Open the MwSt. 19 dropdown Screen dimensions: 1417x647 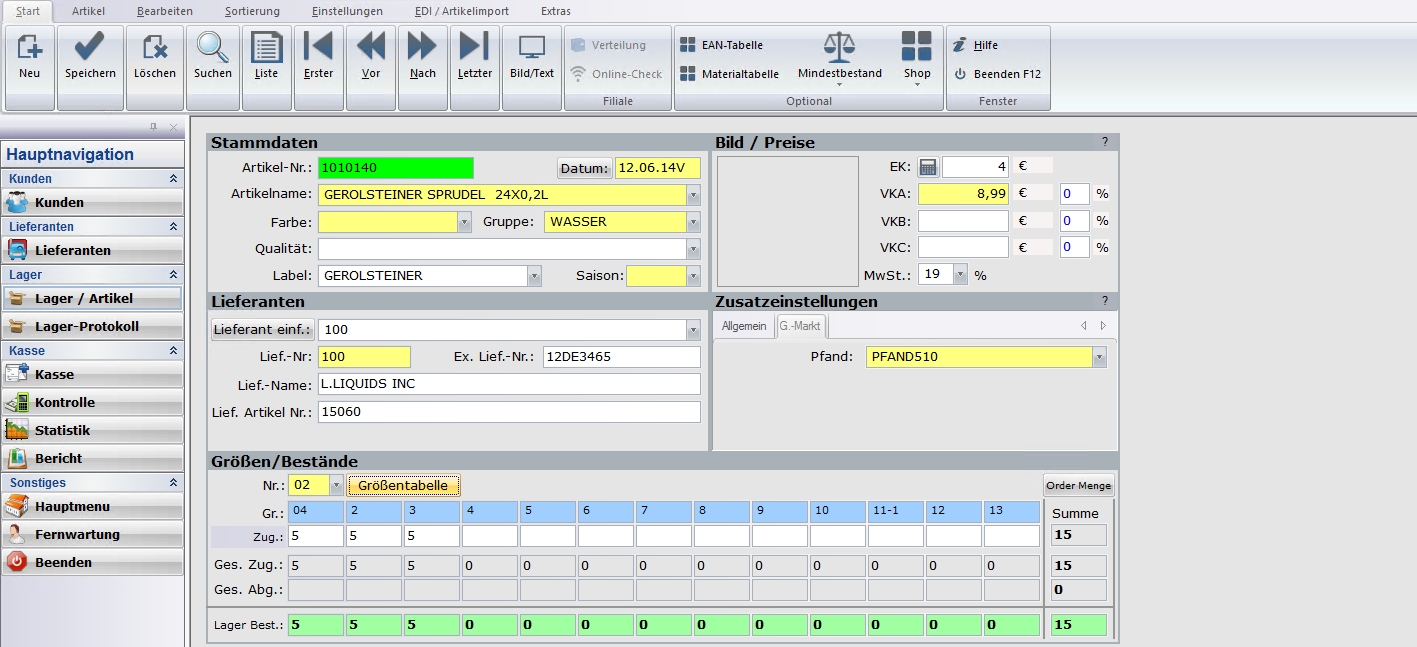961,274
